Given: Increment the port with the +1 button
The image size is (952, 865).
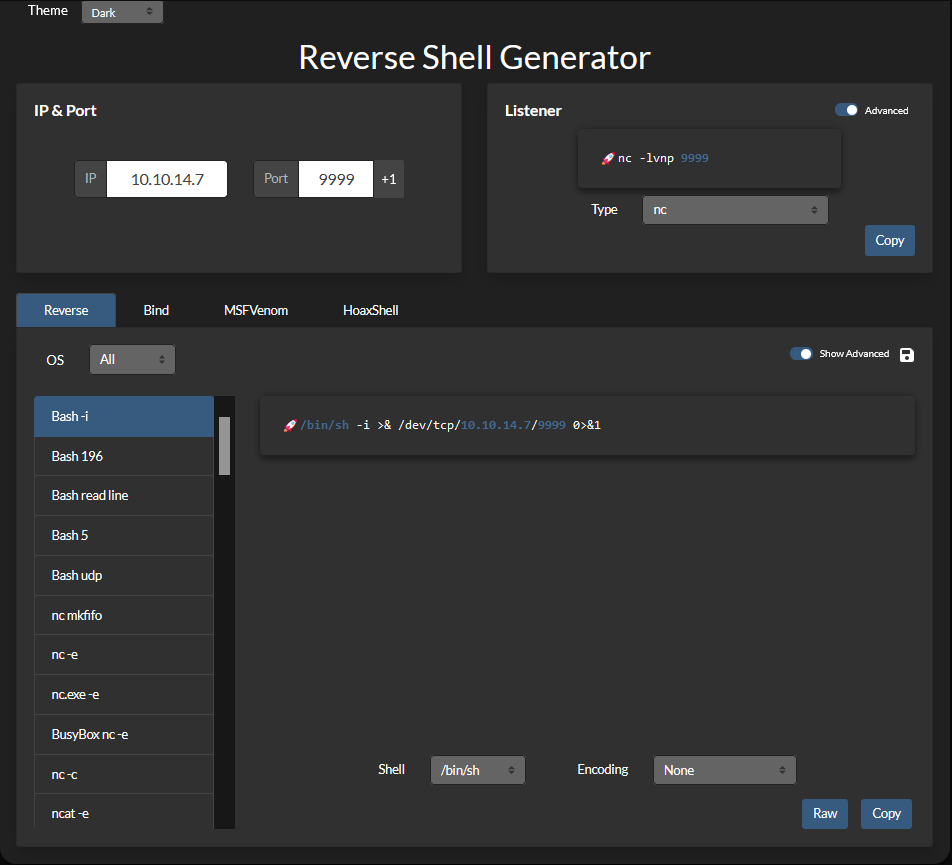Looking at the screenshot, I should (x=389, y=179).
